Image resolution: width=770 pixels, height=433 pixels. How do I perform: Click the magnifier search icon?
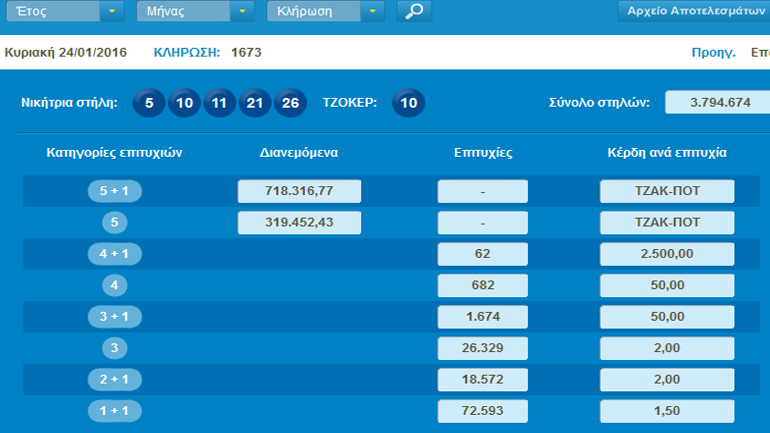(414, 11)
